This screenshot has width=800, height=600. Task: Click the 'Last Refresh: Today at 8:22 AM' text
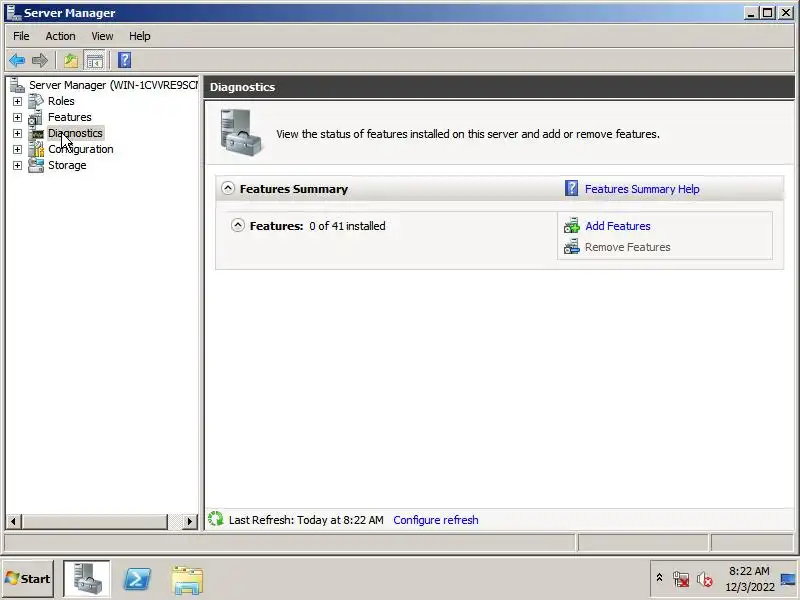coord(306,520)
